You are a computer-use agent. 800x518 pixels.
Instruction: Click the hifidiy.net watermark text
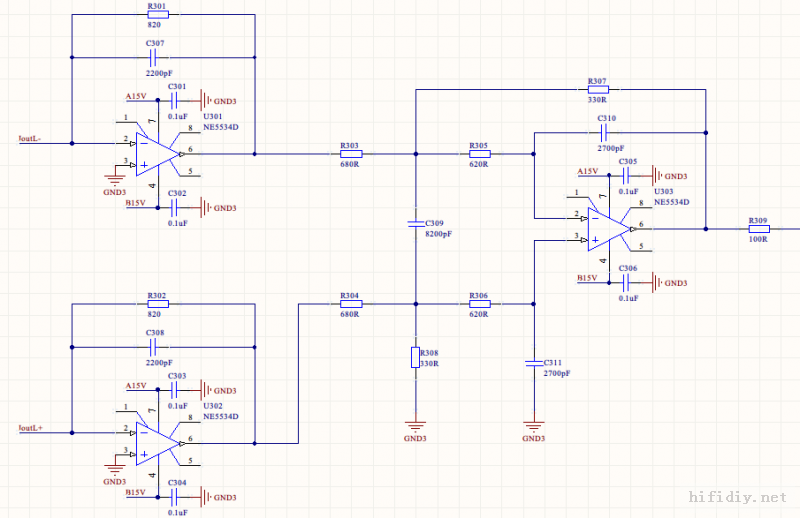(738, 497)
